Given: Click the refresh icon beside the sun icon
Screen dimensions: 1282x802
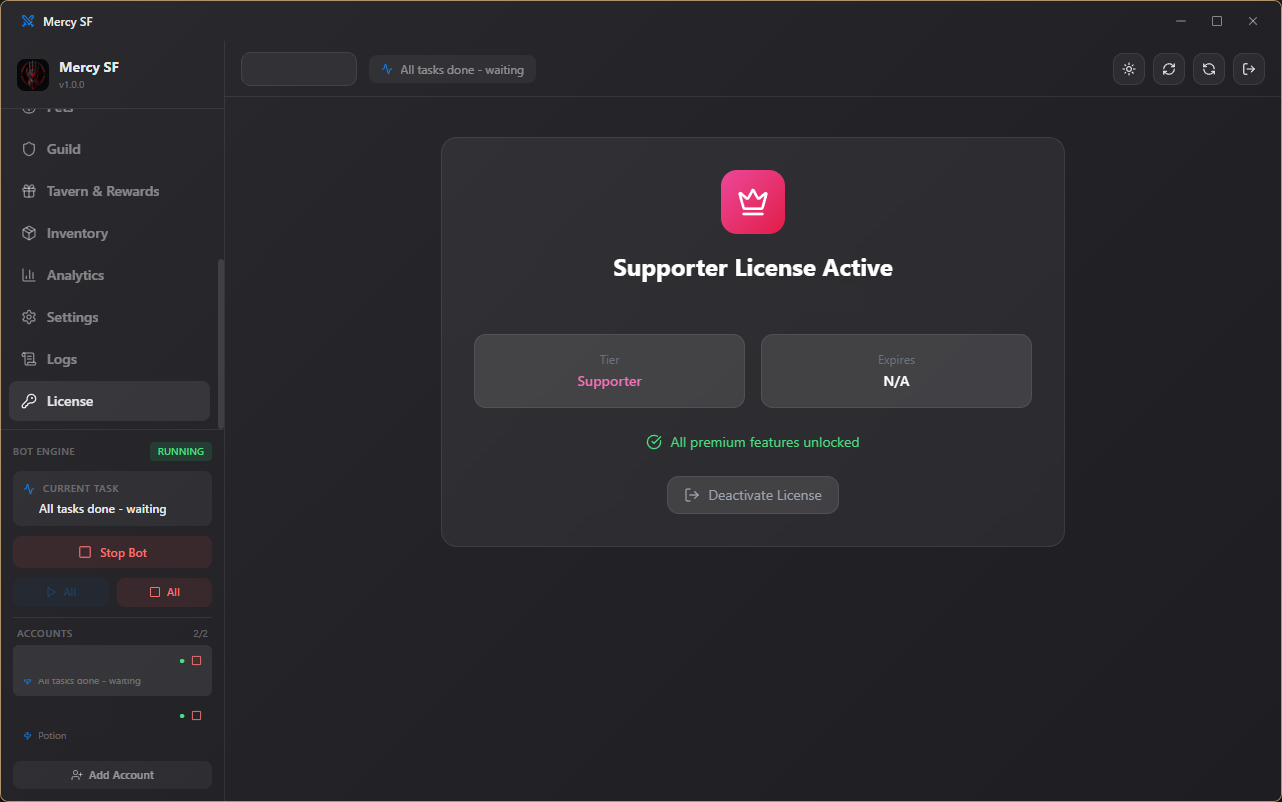Looking at the screenshot, I should tap(1169, 69).
